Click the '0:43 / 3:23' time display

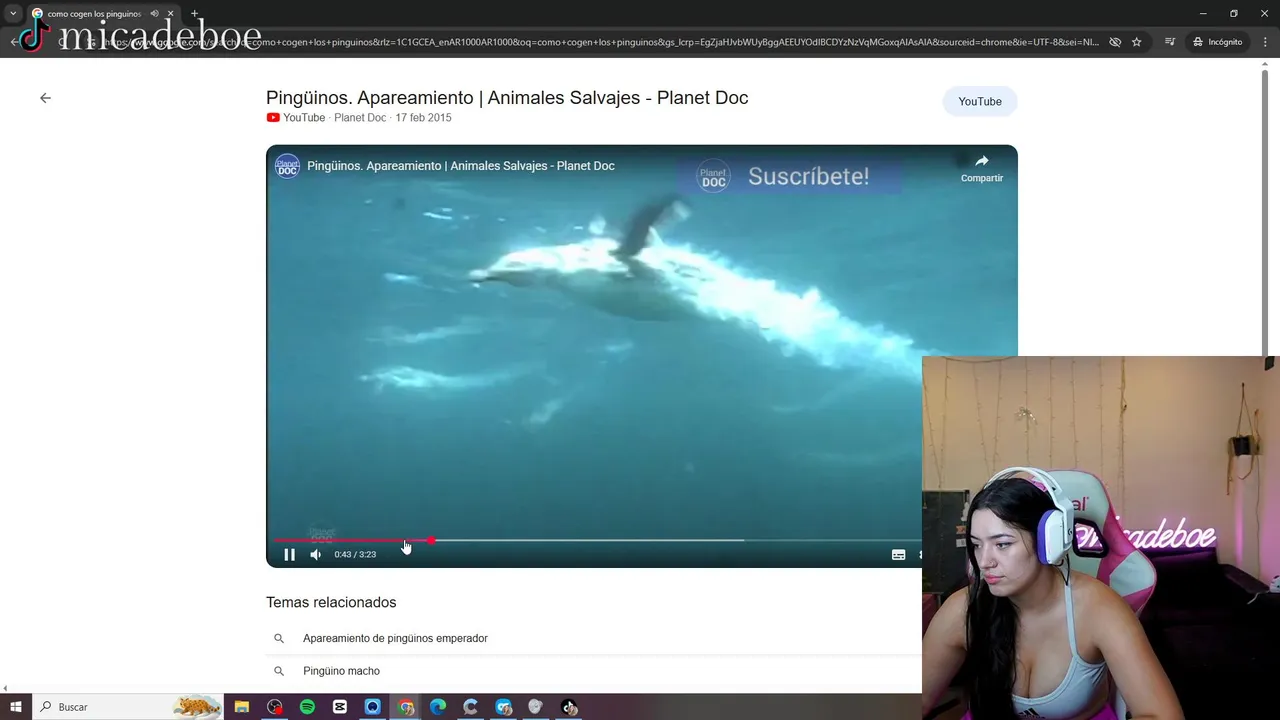coord(355,554)
